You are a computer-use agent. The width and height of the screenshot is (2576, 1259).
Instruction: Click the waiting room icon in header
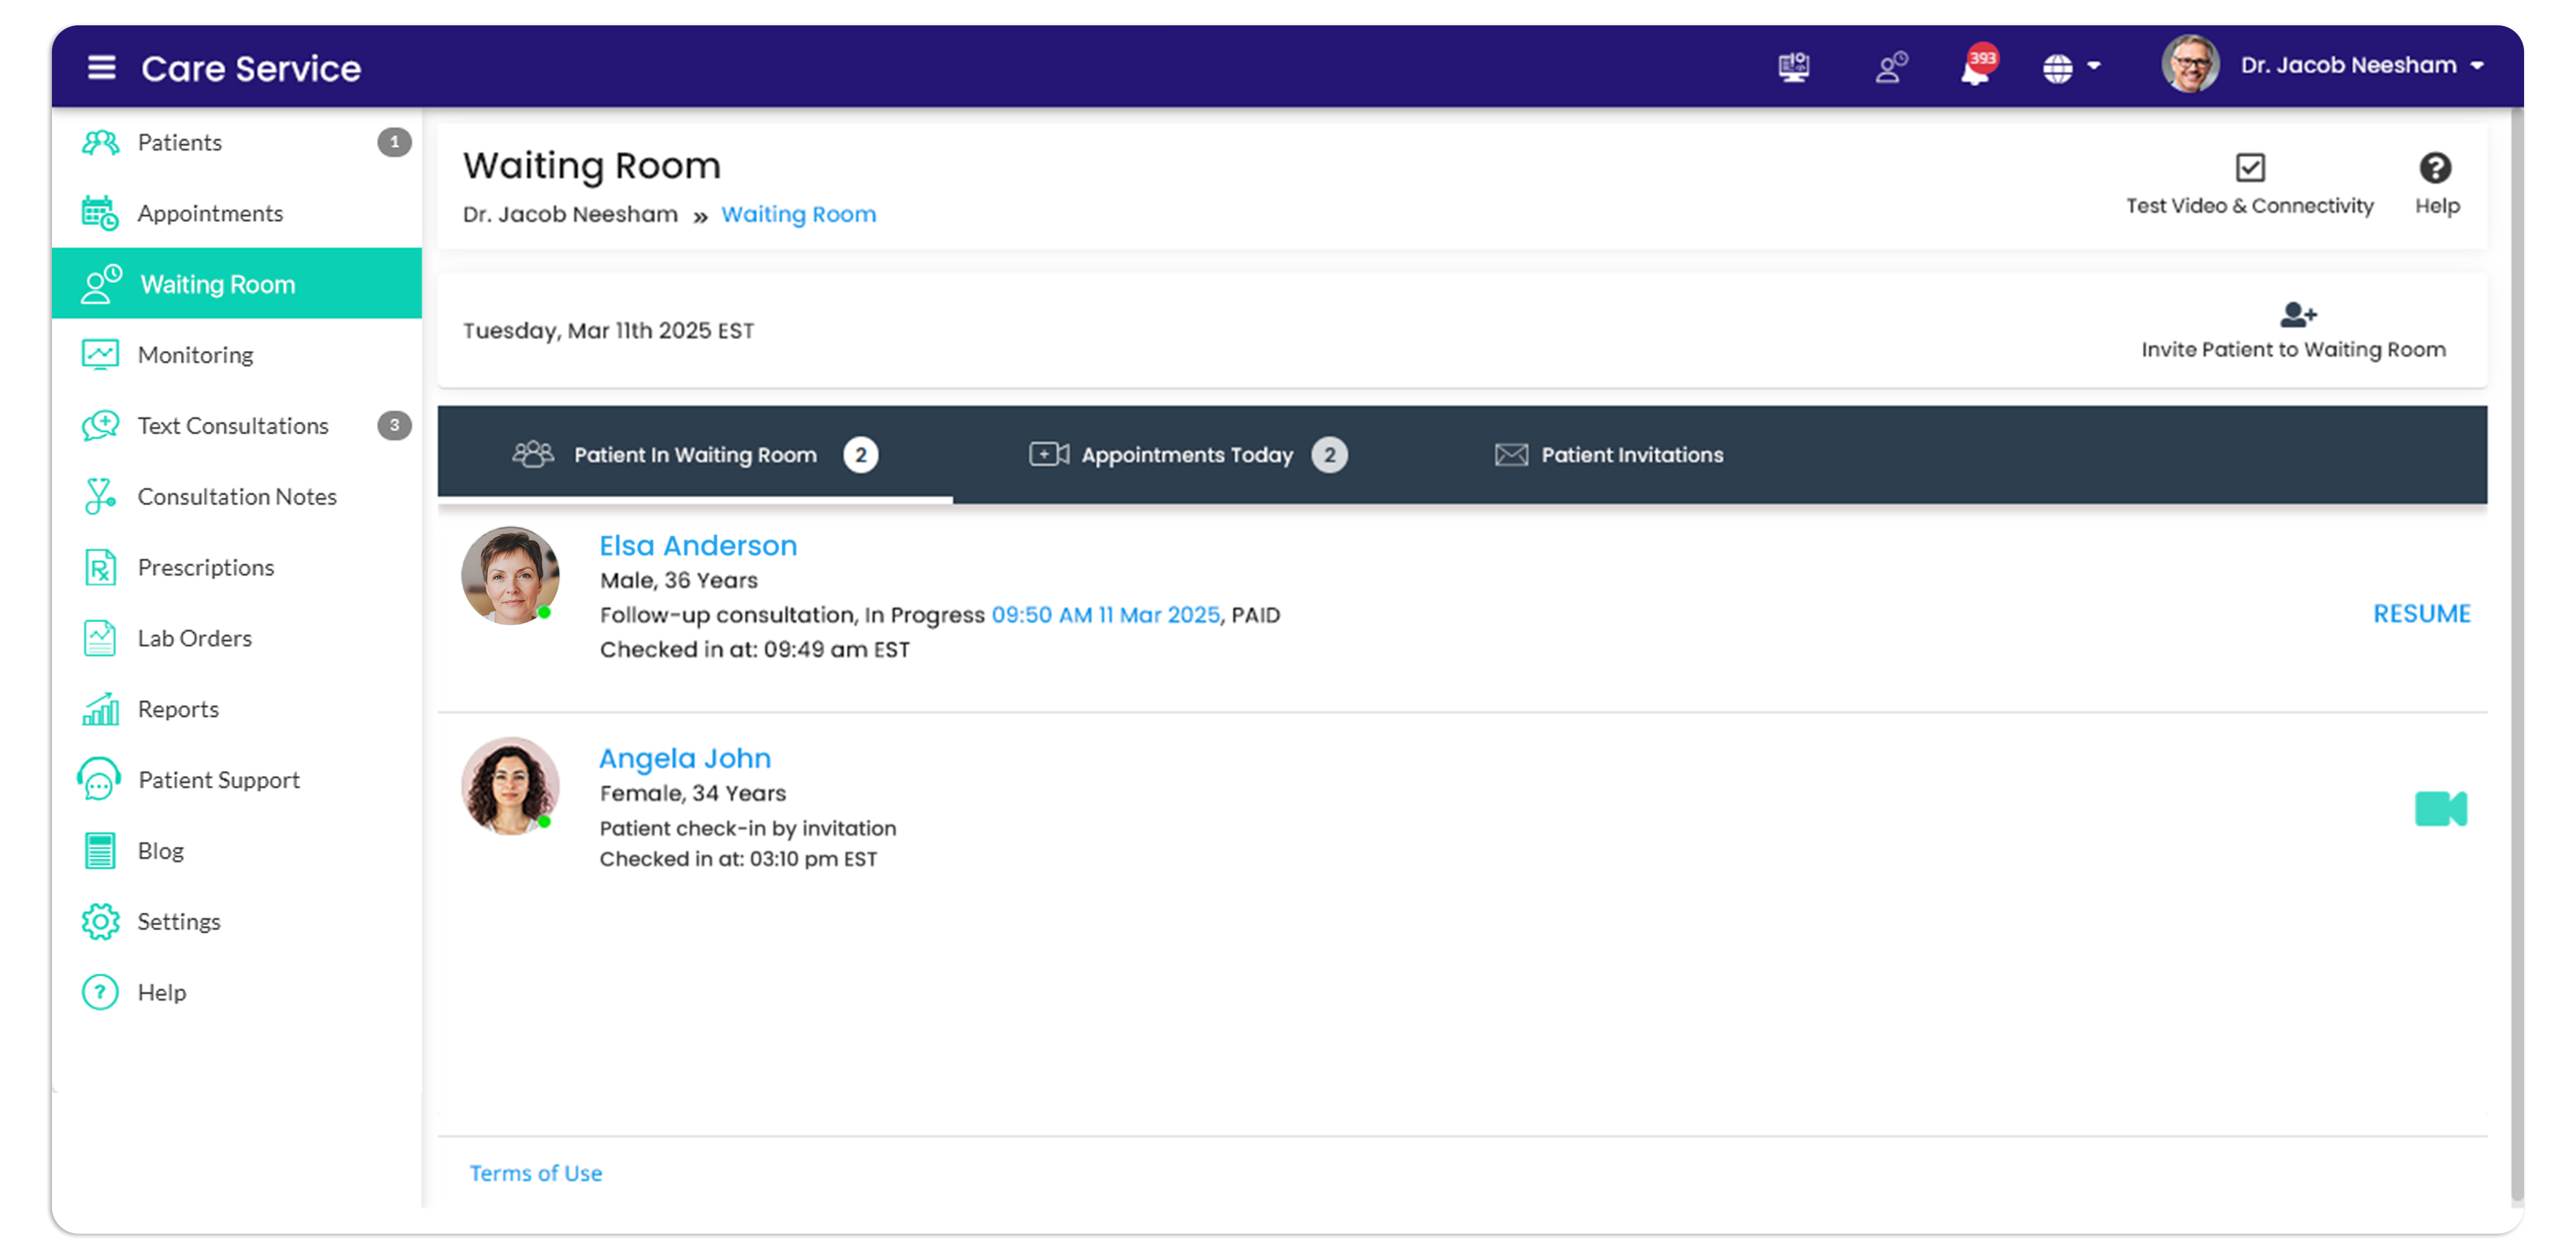(1891, 67)
